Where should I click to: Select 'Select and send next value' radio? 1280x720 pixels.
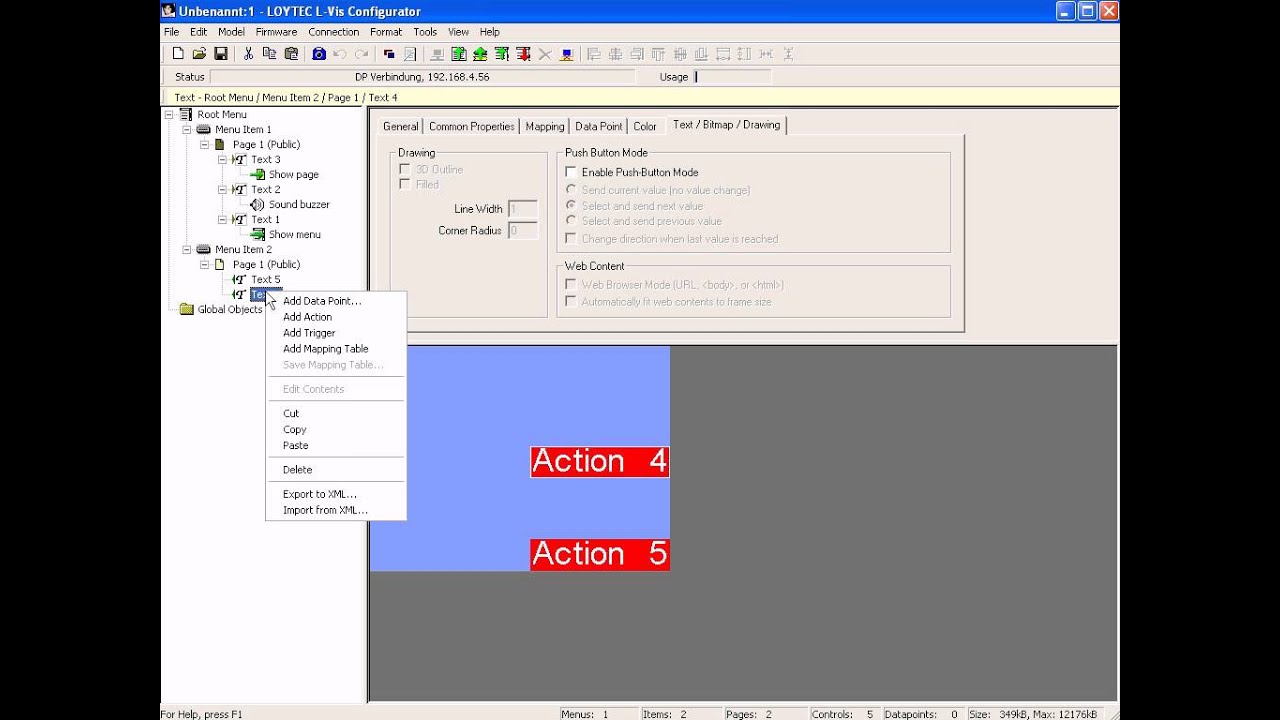(571, 206)
